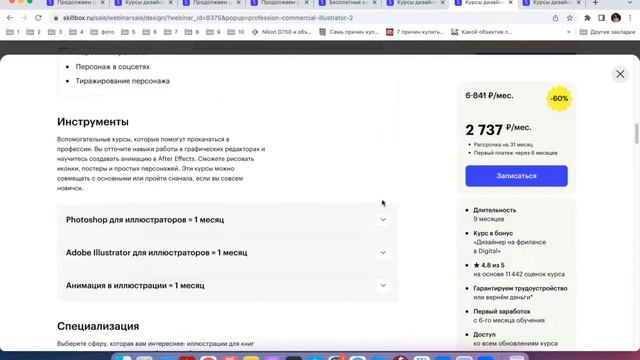Expand Анимация в иллюстрации chevron

383,285
